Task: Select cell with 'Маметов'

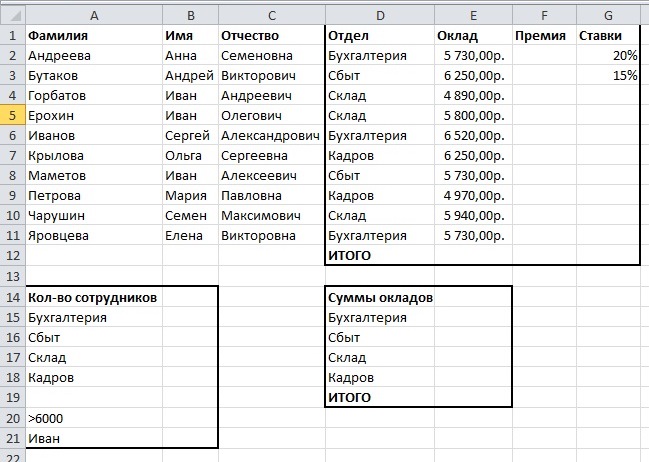Action: point(94,176)
